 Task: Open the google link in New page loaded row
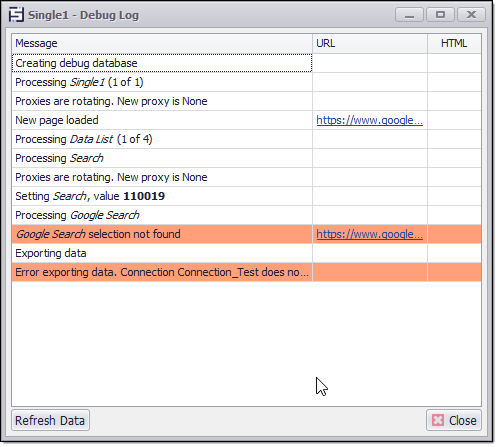tap(369, 120)
